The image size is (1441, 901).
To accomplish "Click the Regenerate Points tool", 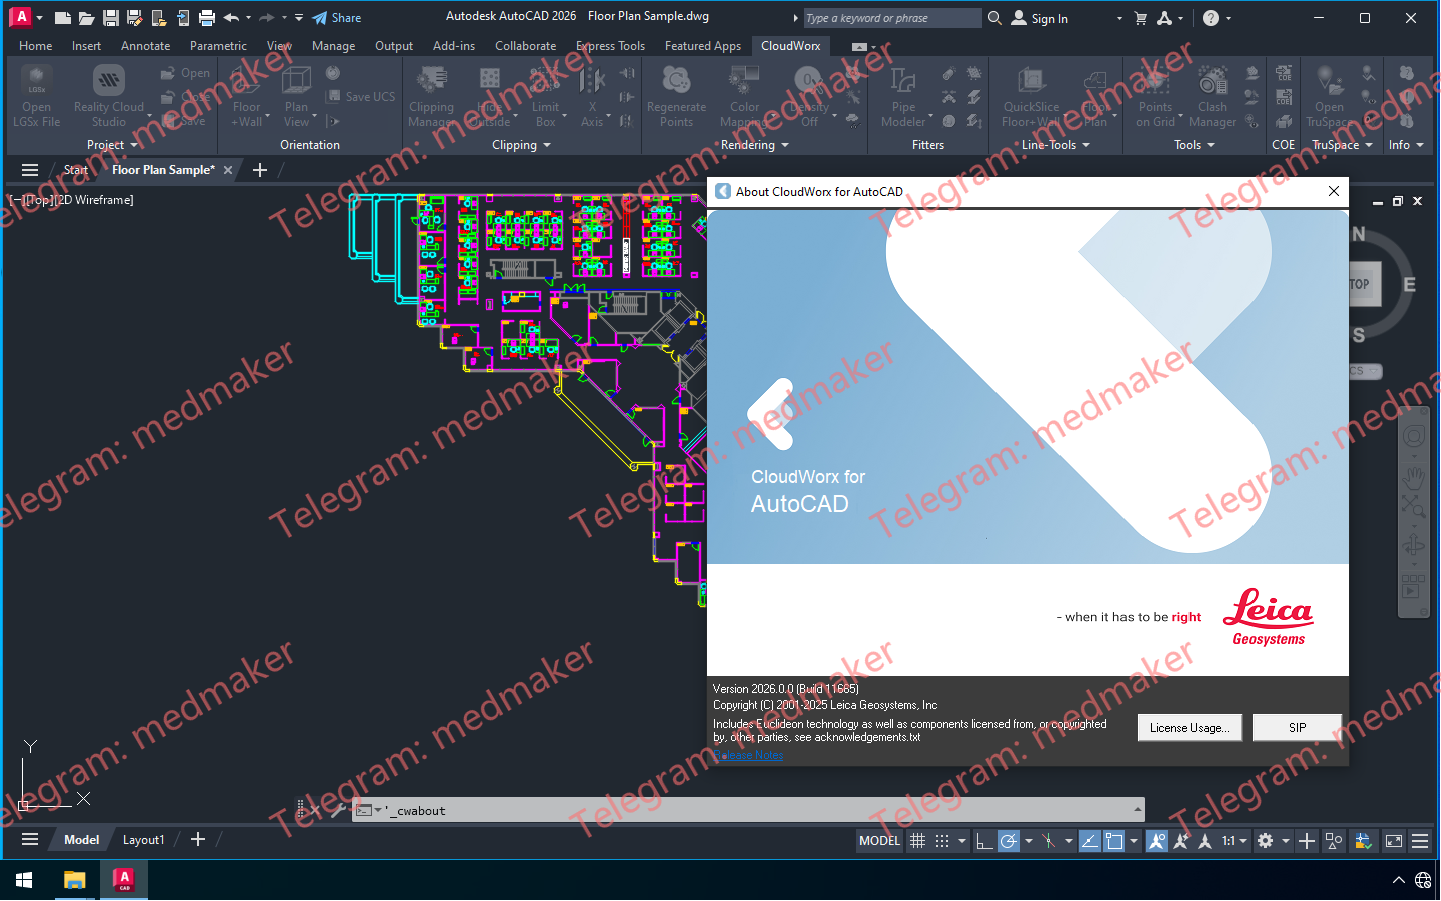I will (676, 95).
